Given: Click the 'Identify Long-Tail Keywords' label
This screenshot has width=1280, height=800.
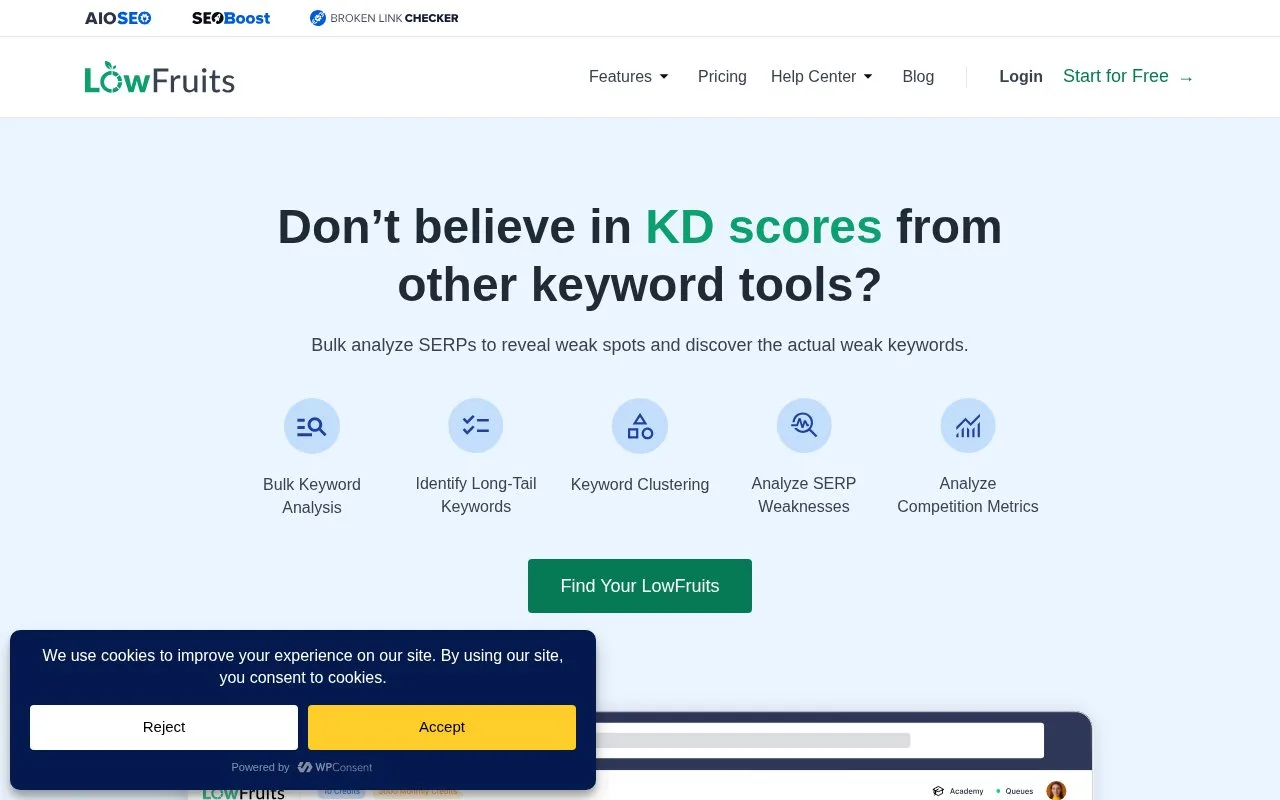Looking at the screenshot, I should [x=476, y=495].
